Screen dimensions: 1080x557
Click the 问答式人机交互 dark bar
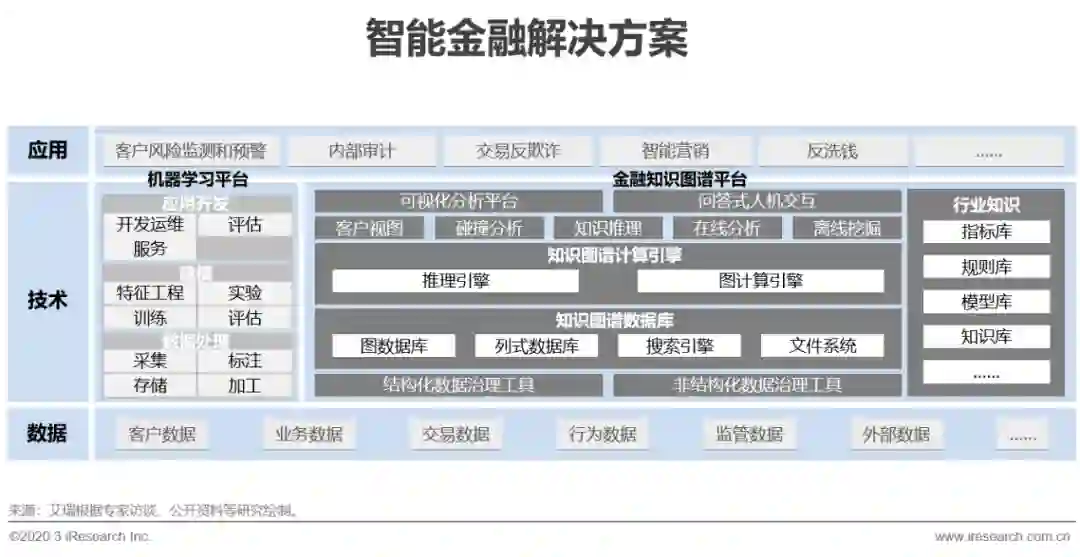tap(757, 201)
